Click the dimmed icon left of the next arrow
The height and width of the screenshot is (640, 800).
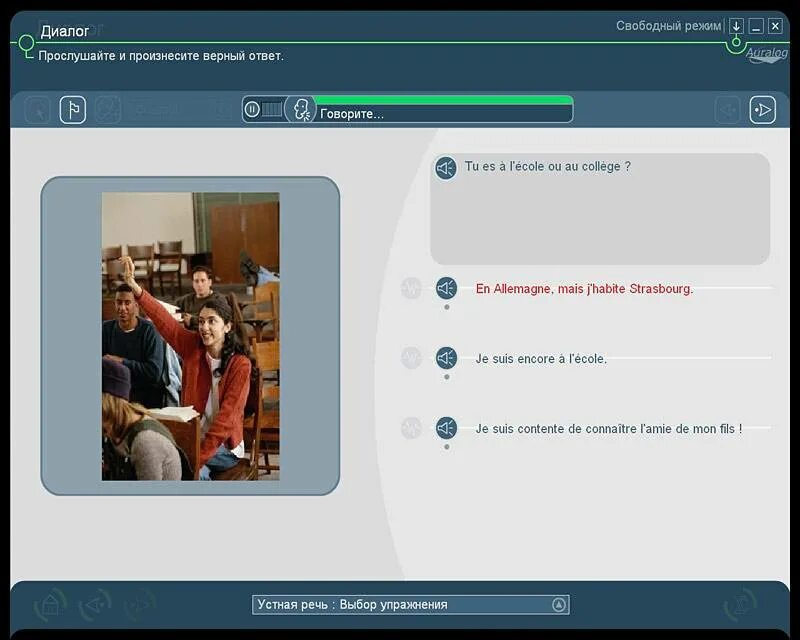(728, 110)
